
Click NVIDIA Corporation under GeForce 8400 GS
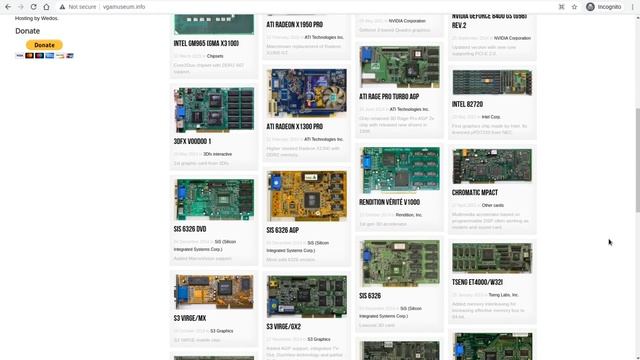coord(512,38)
